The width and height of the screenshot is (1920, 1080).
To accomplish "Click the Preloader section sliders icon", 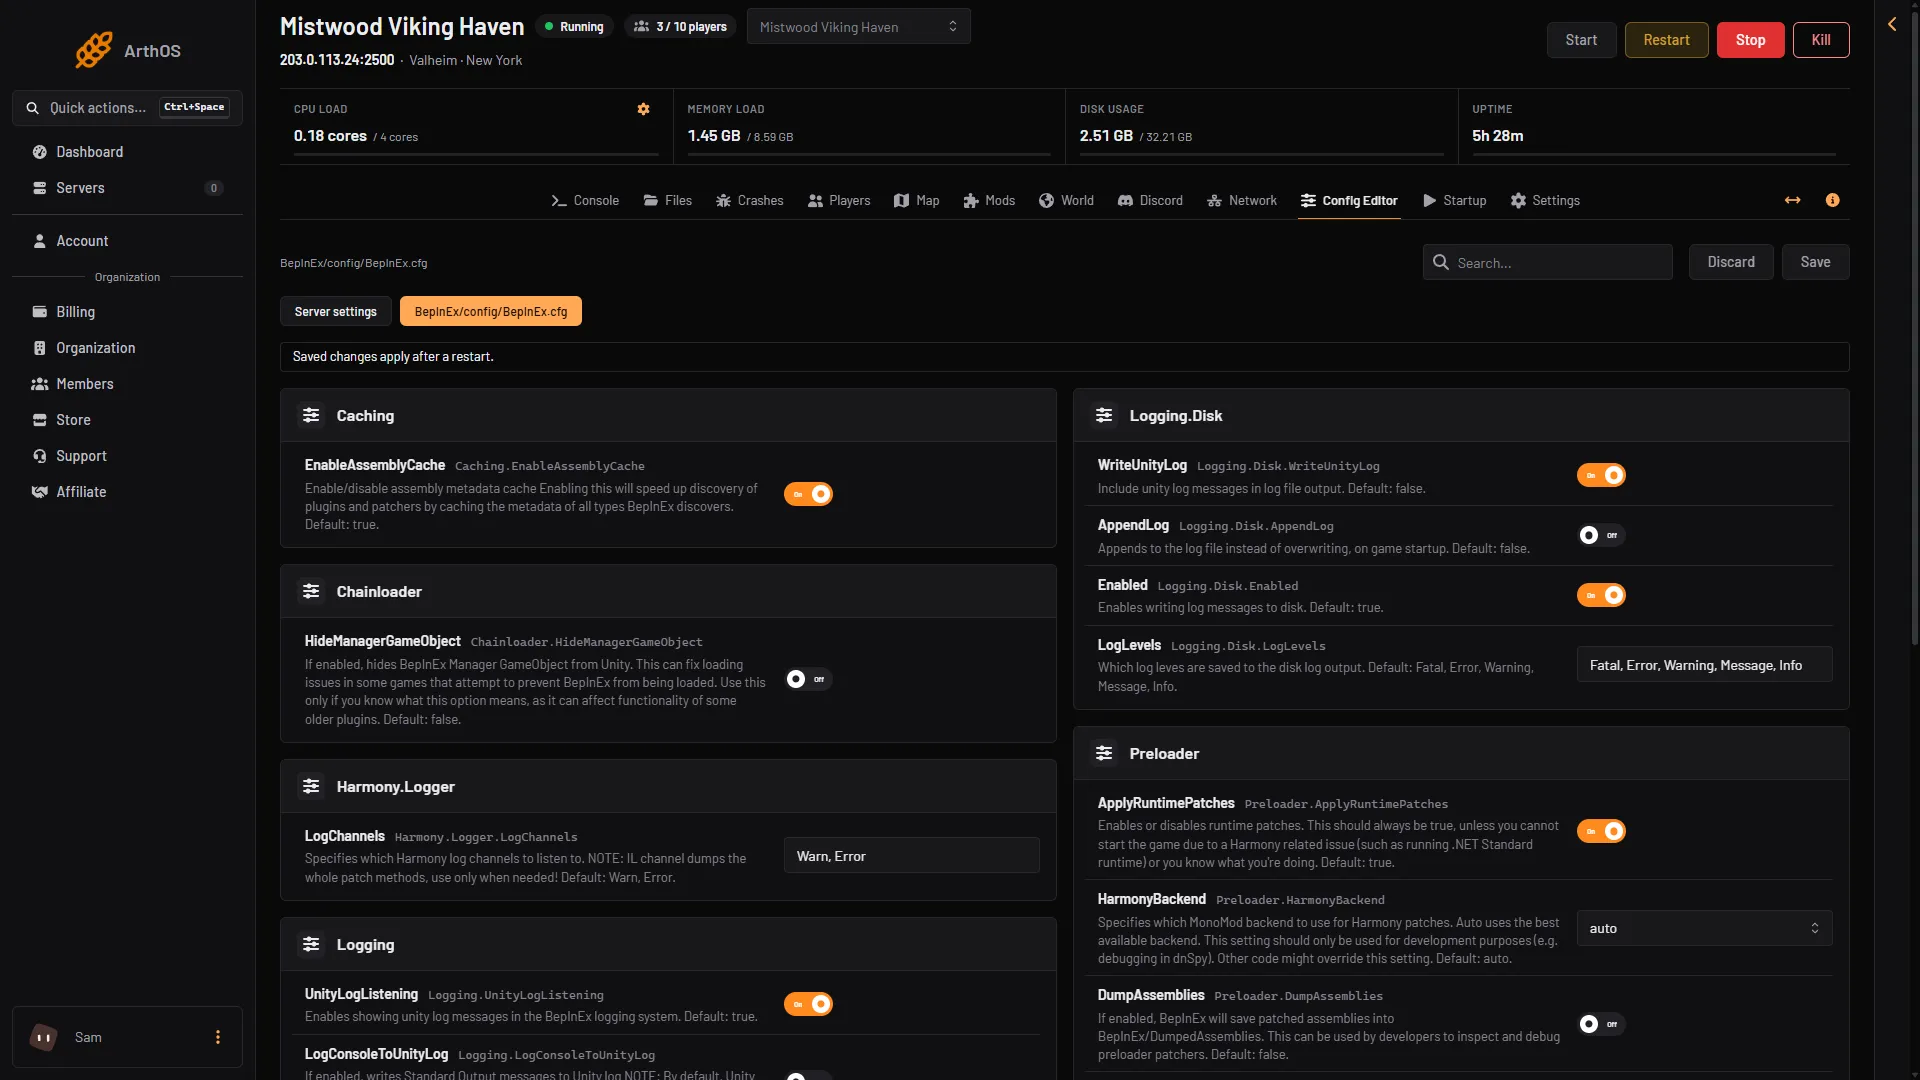I will [x=1104, y=753].
